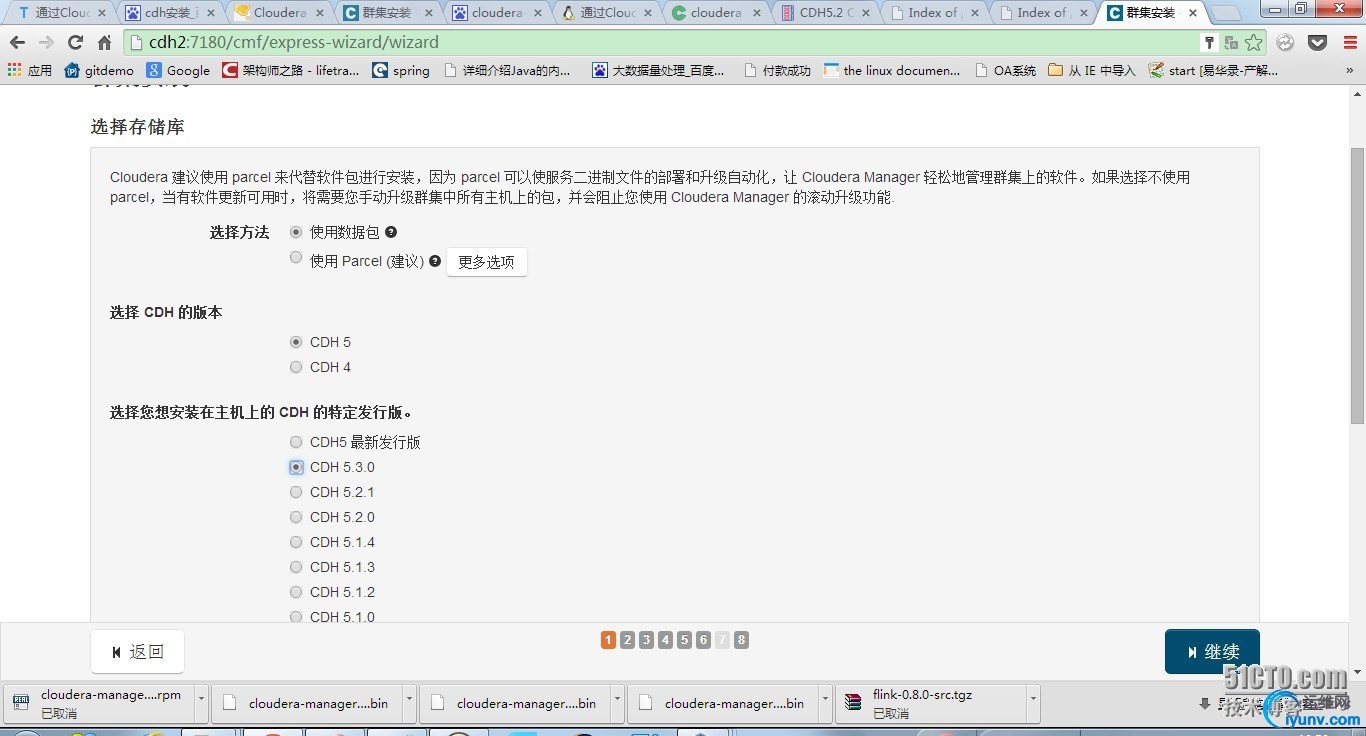Open the Chrome hamburger menu
This screenshot has width=1366, height=736.
[1350, 43]
